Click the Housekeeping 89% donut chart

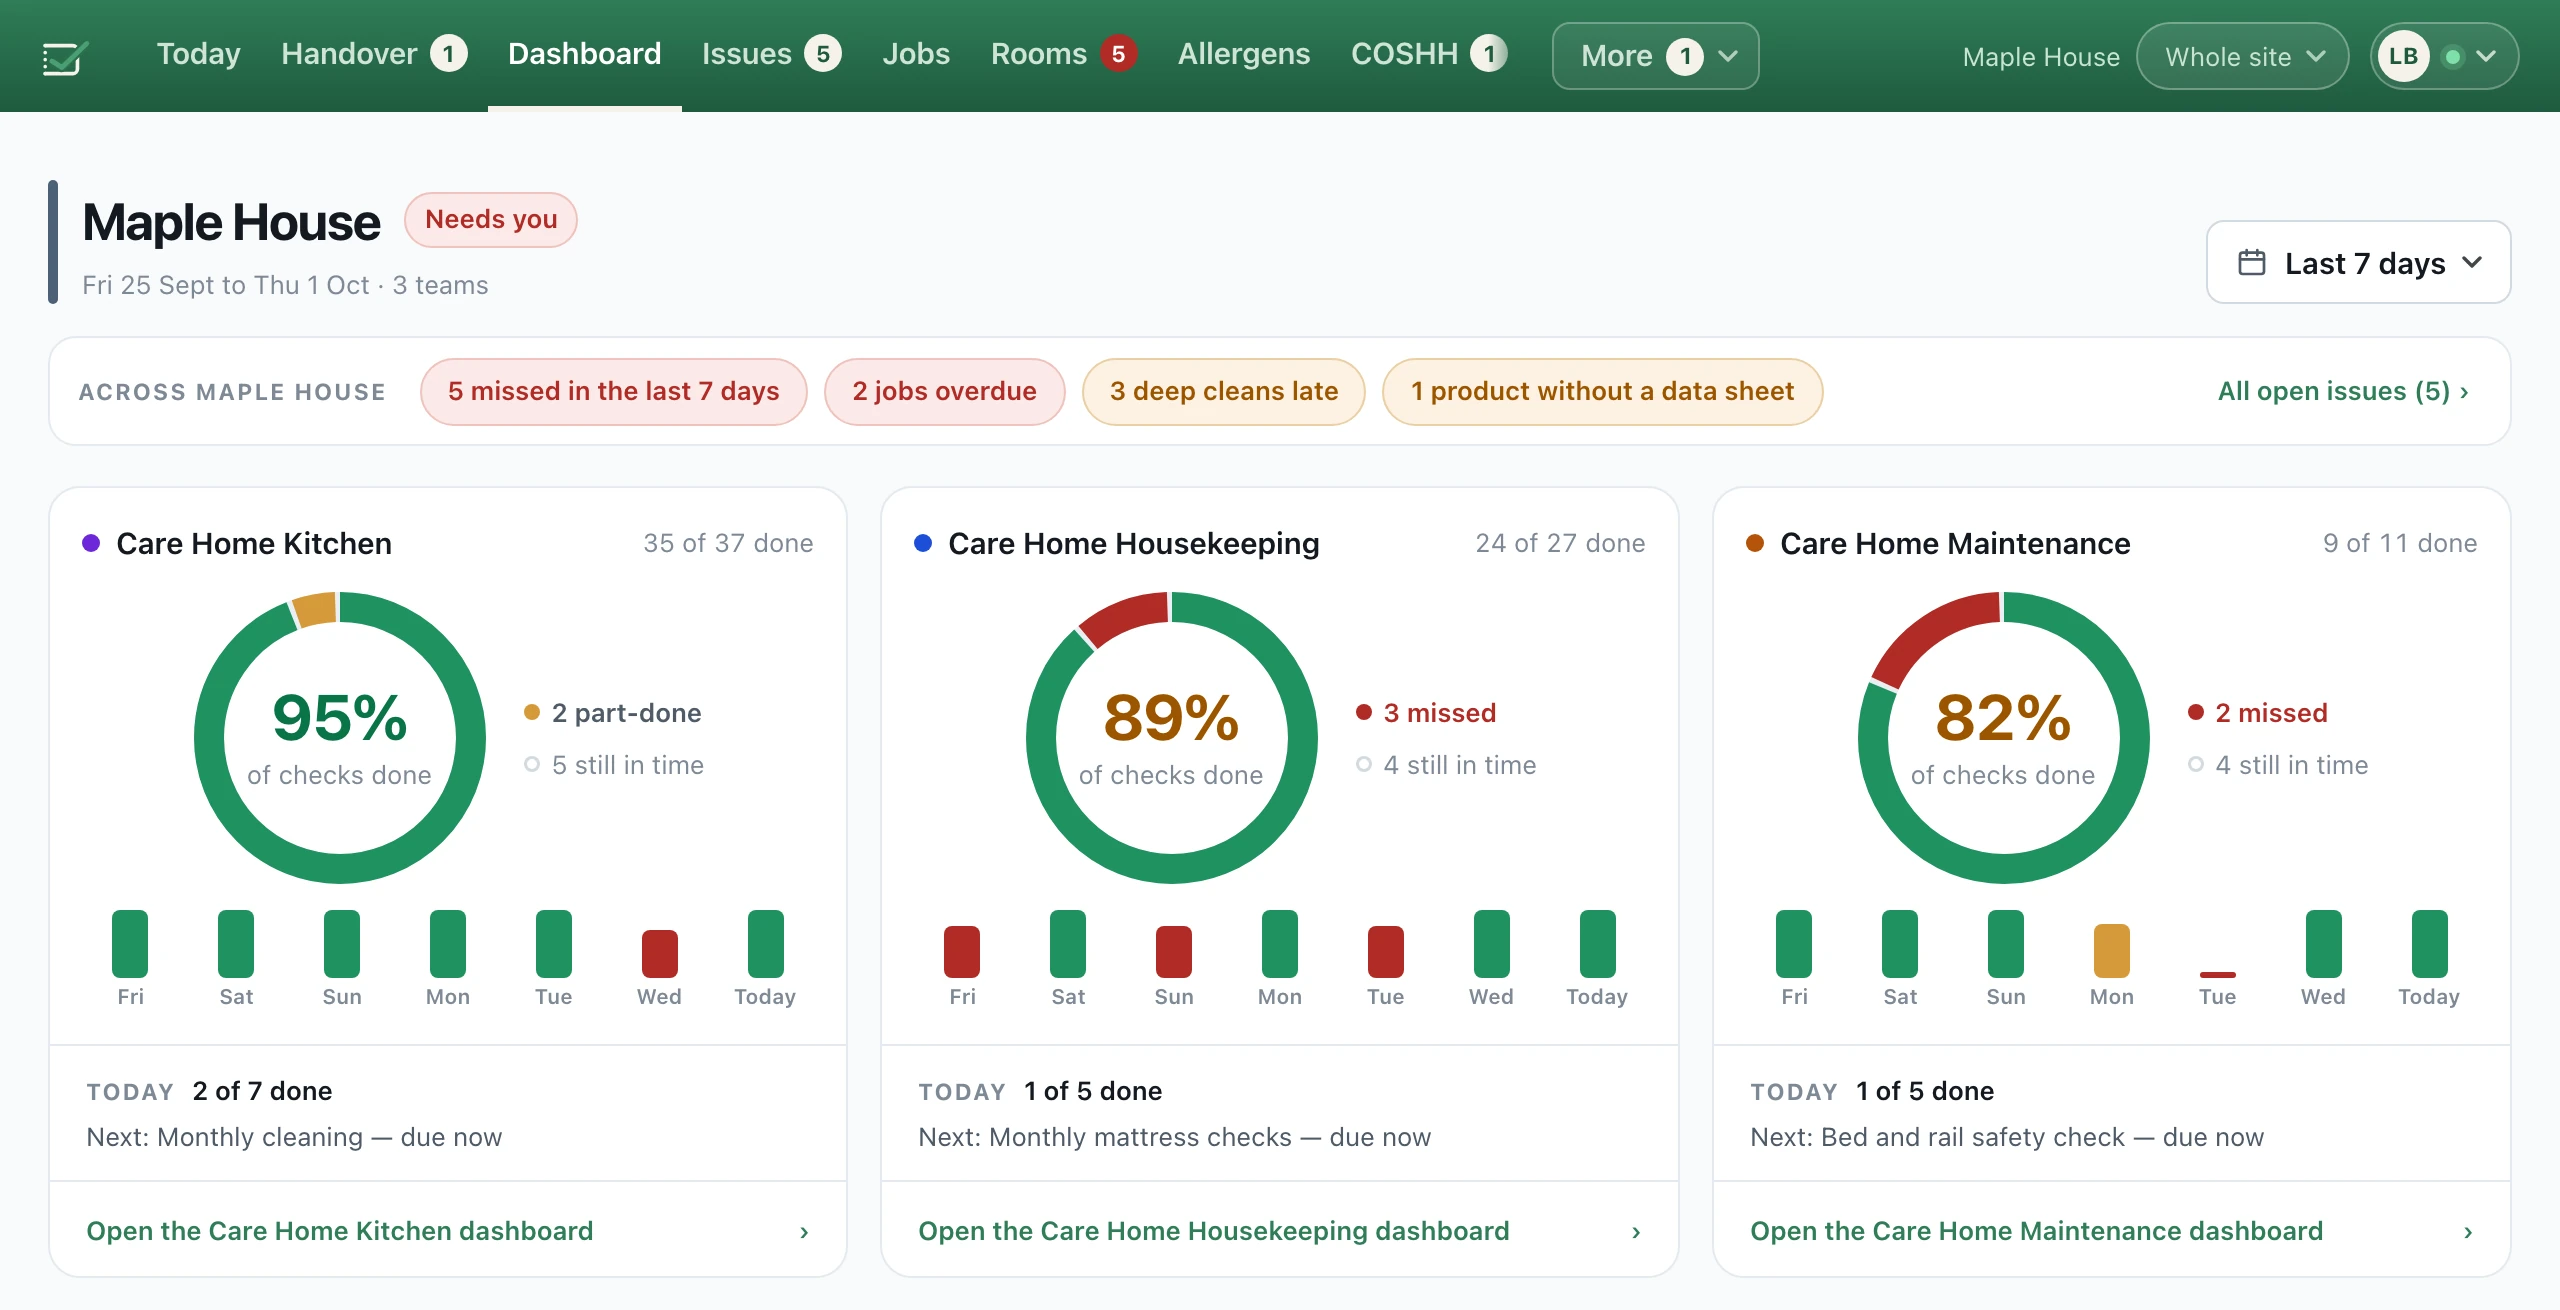tap(1172, 738)
